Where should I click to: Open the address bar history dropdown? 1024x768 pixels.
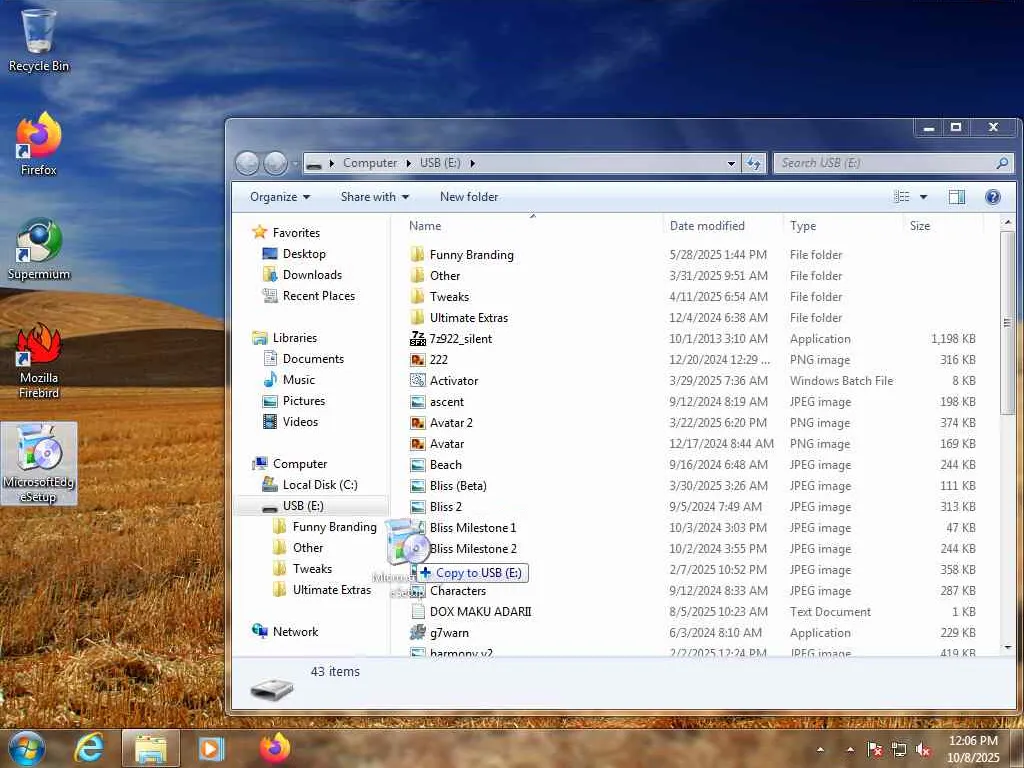click(x=731, y=163)
